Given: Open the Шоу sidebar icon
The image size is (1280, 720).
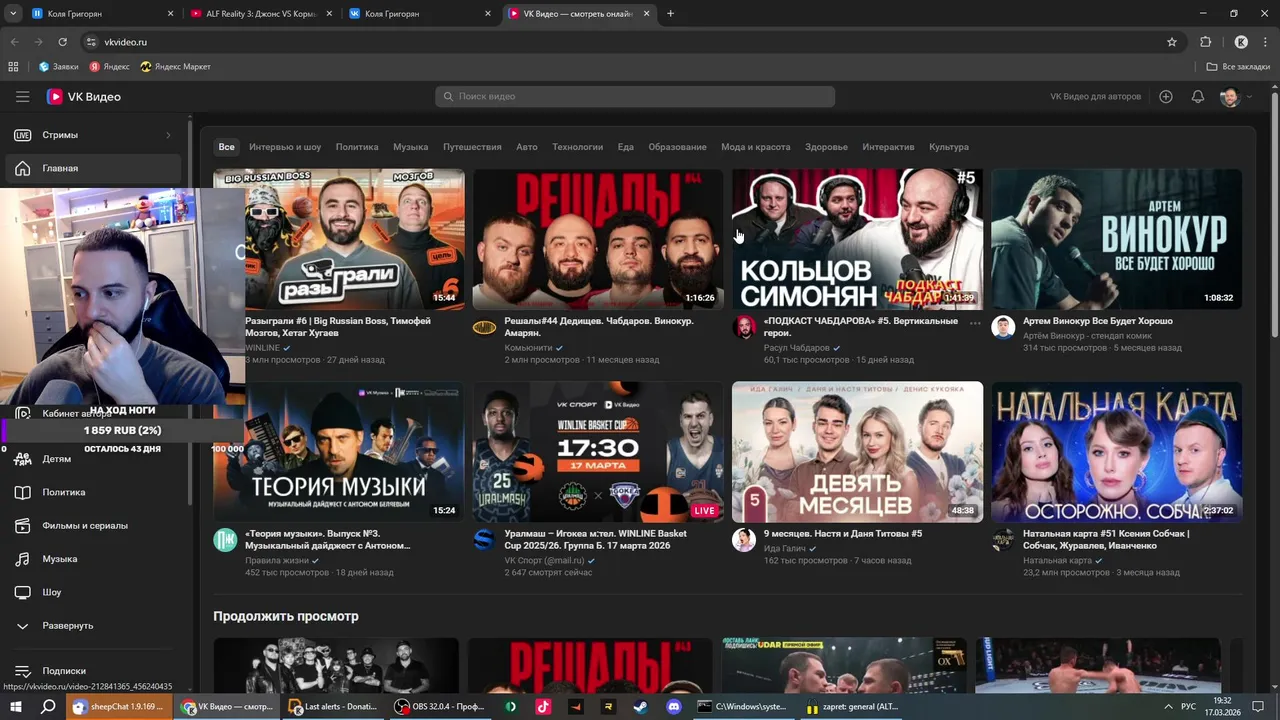Looking at the screenshot, I should [x=23, y=592].
